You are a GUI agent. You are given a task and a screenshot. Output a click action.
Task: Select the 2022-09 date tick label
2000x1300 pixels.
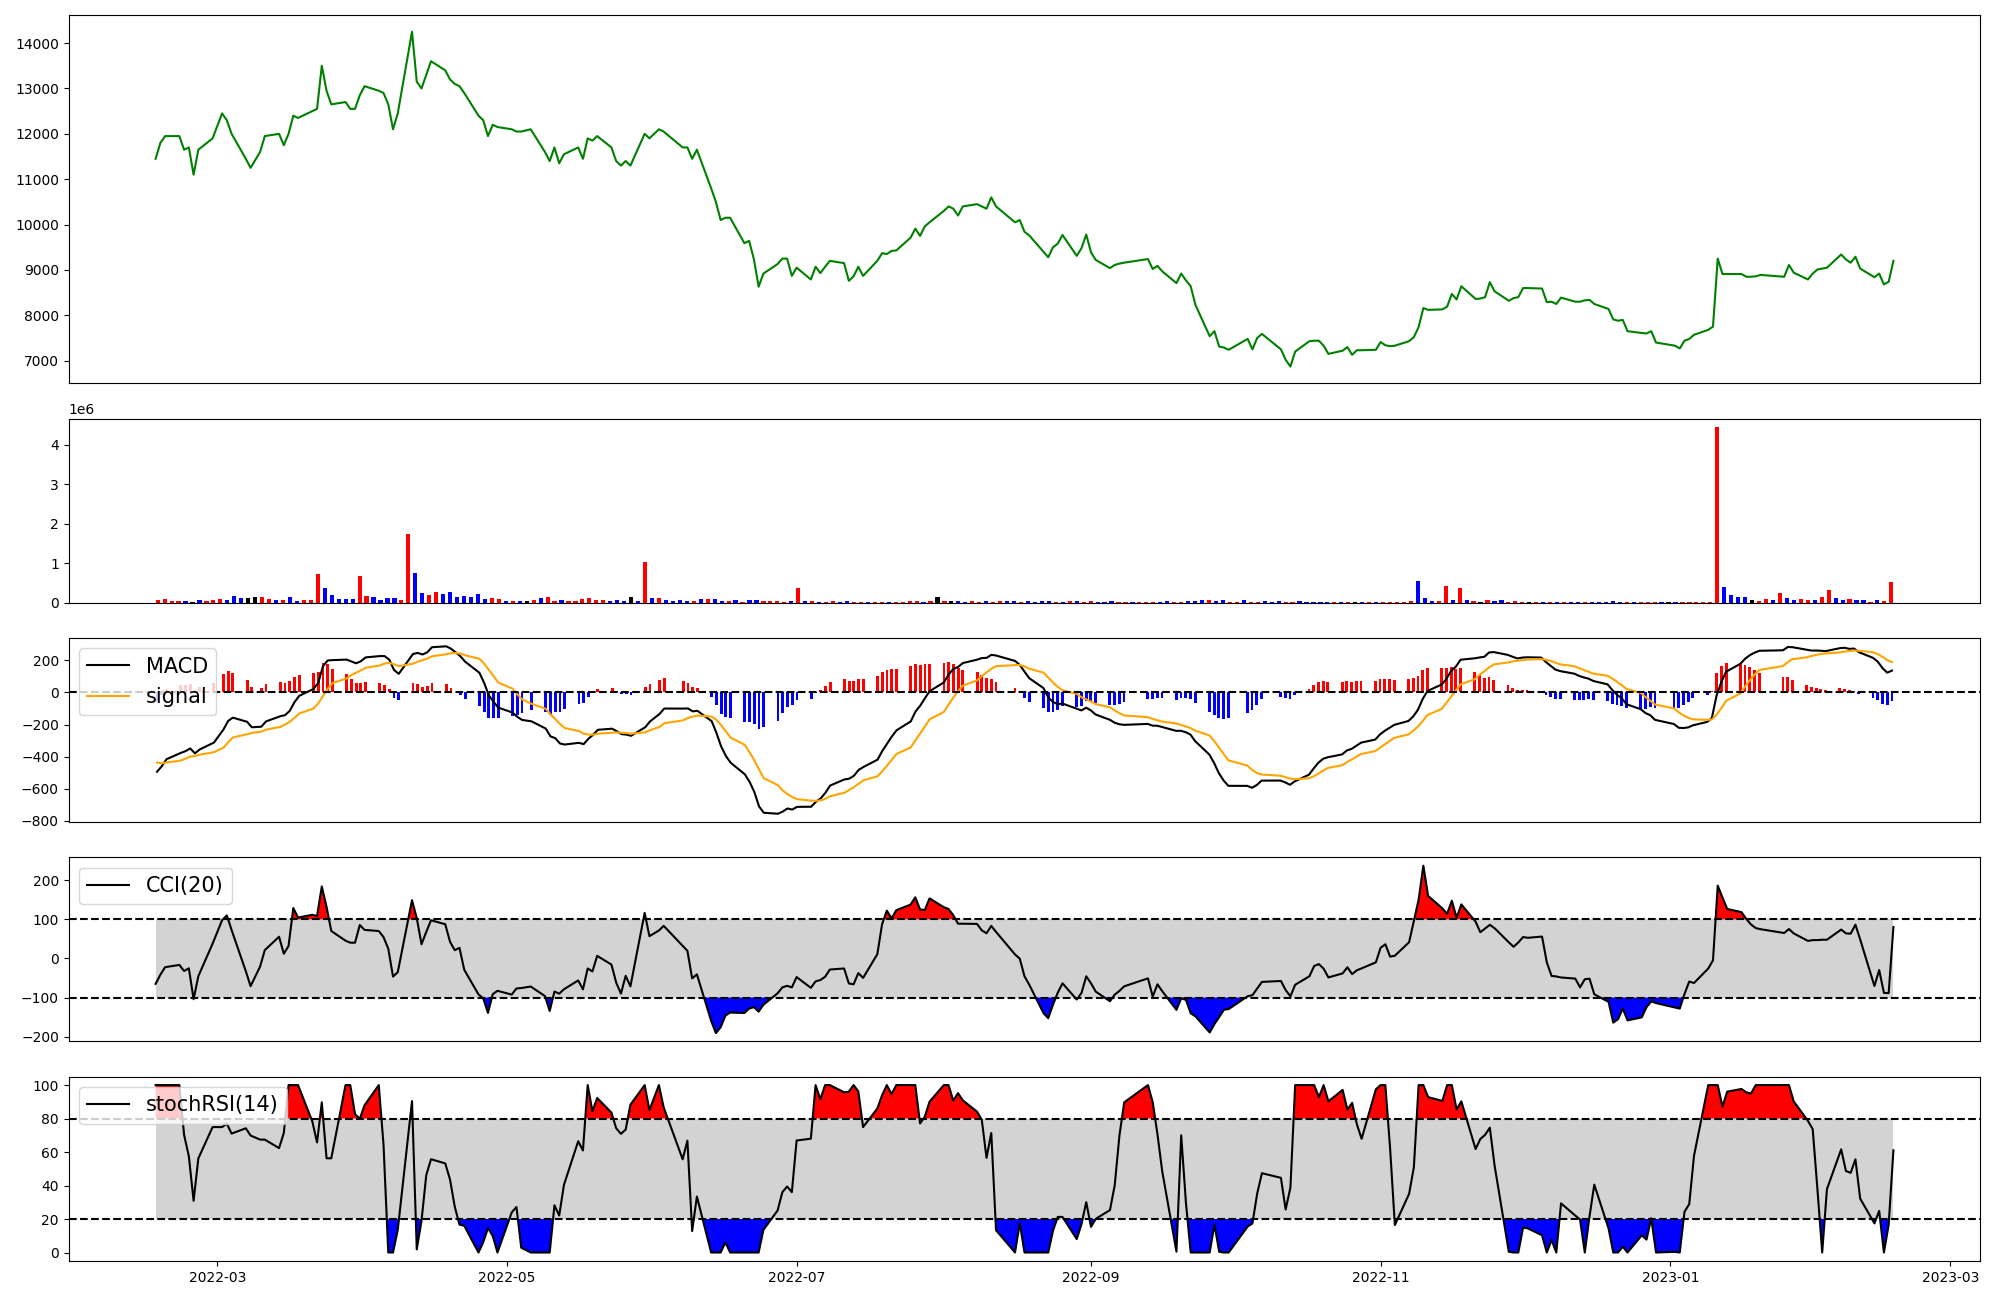point(1091,1277)
